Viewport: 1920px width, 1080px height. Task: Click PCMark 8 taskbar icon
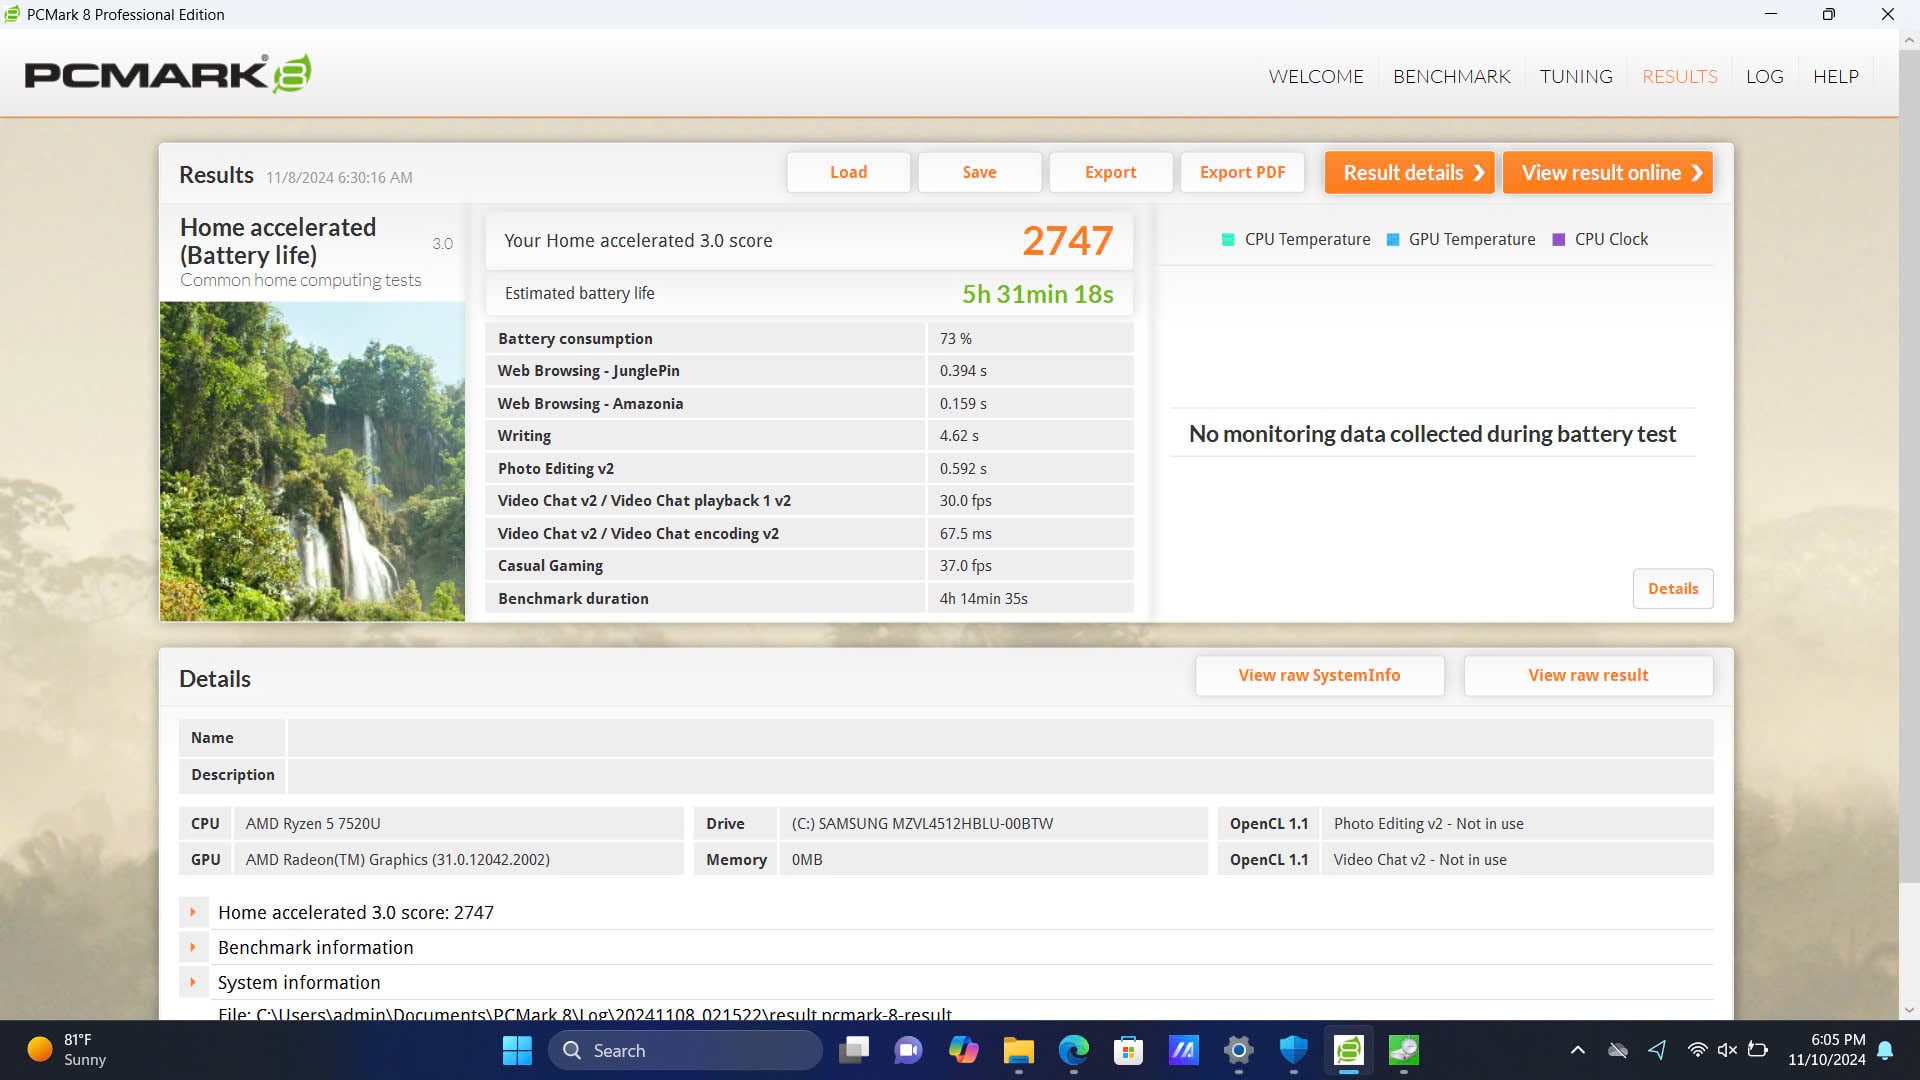pos(1348,1050)
